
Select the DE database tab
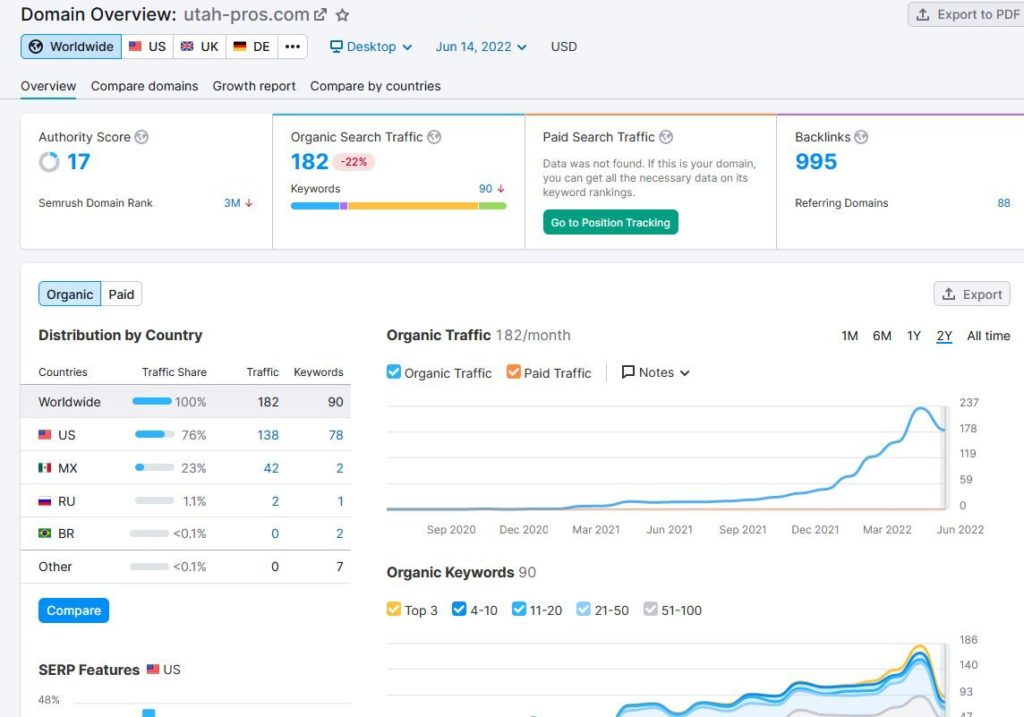pos(252,46)
